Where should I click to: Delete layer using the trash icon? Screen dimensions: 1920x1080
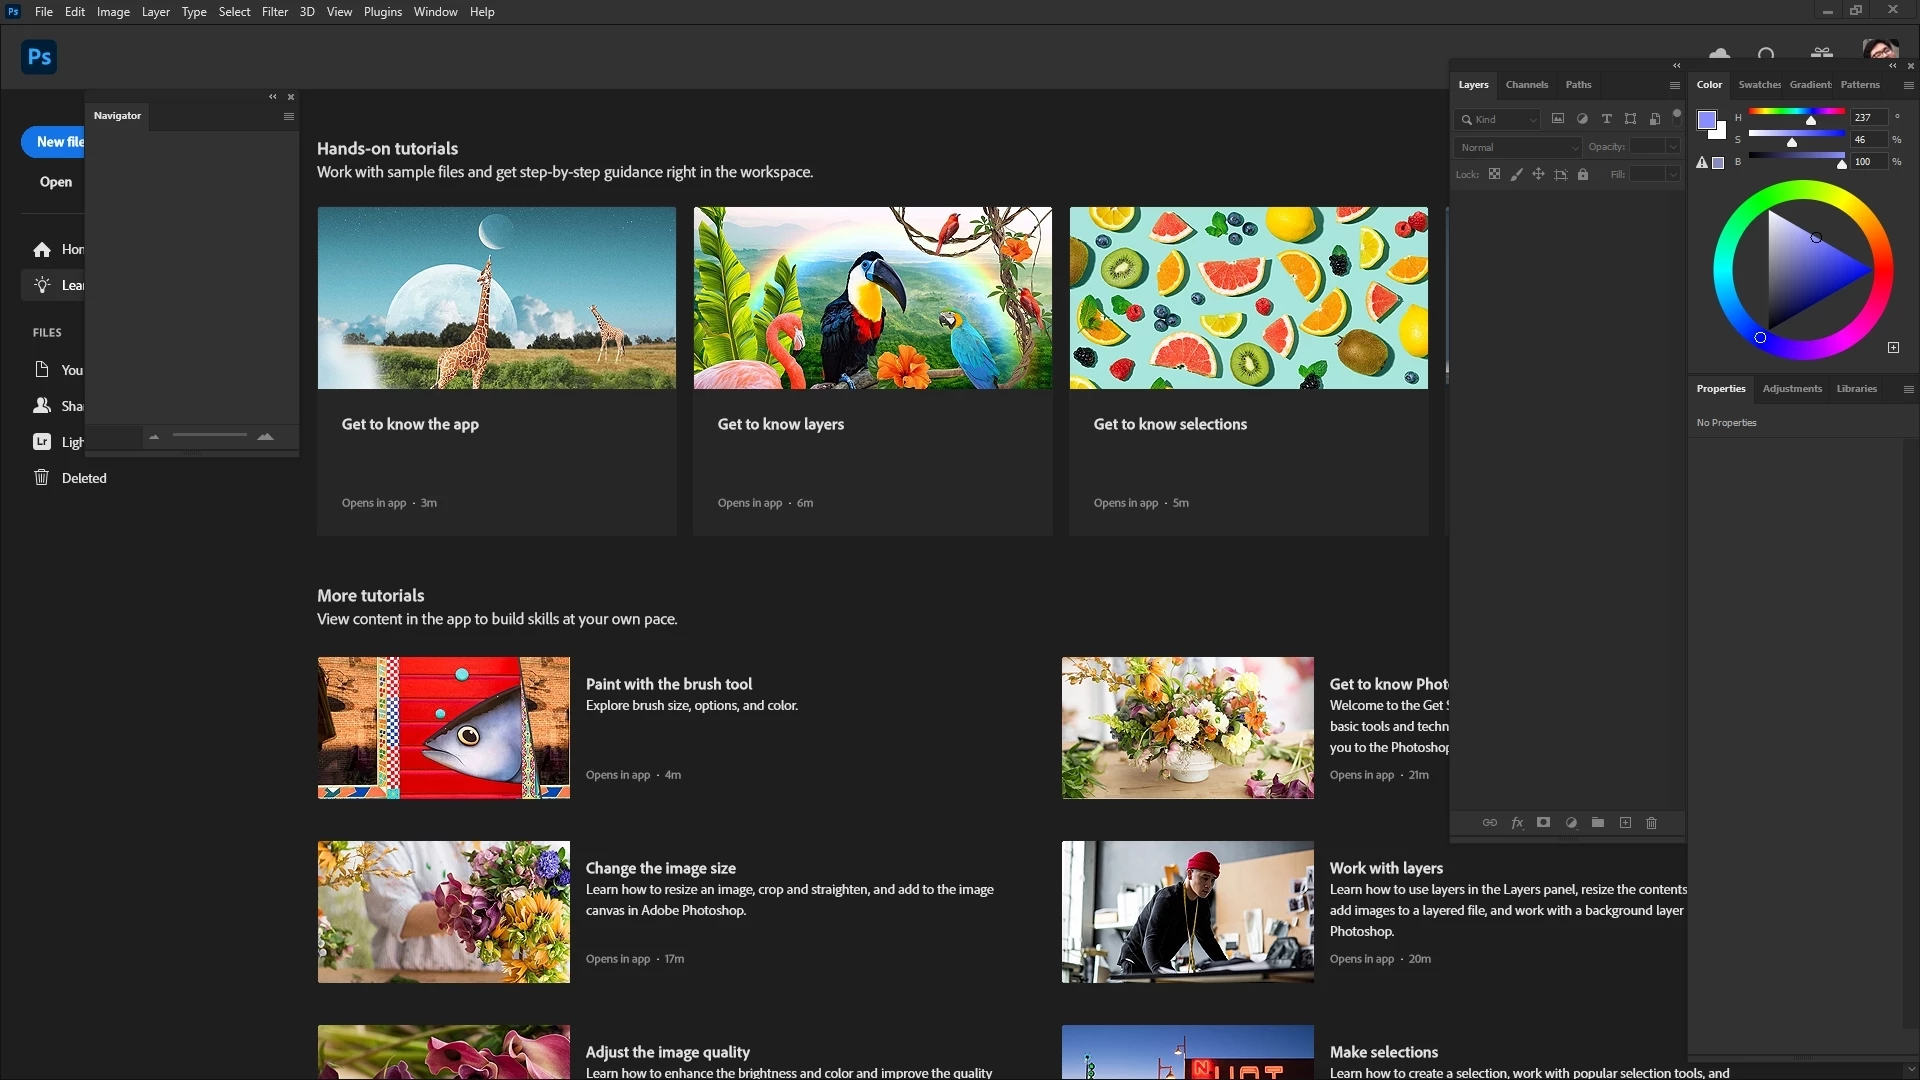click(1652, 823)
